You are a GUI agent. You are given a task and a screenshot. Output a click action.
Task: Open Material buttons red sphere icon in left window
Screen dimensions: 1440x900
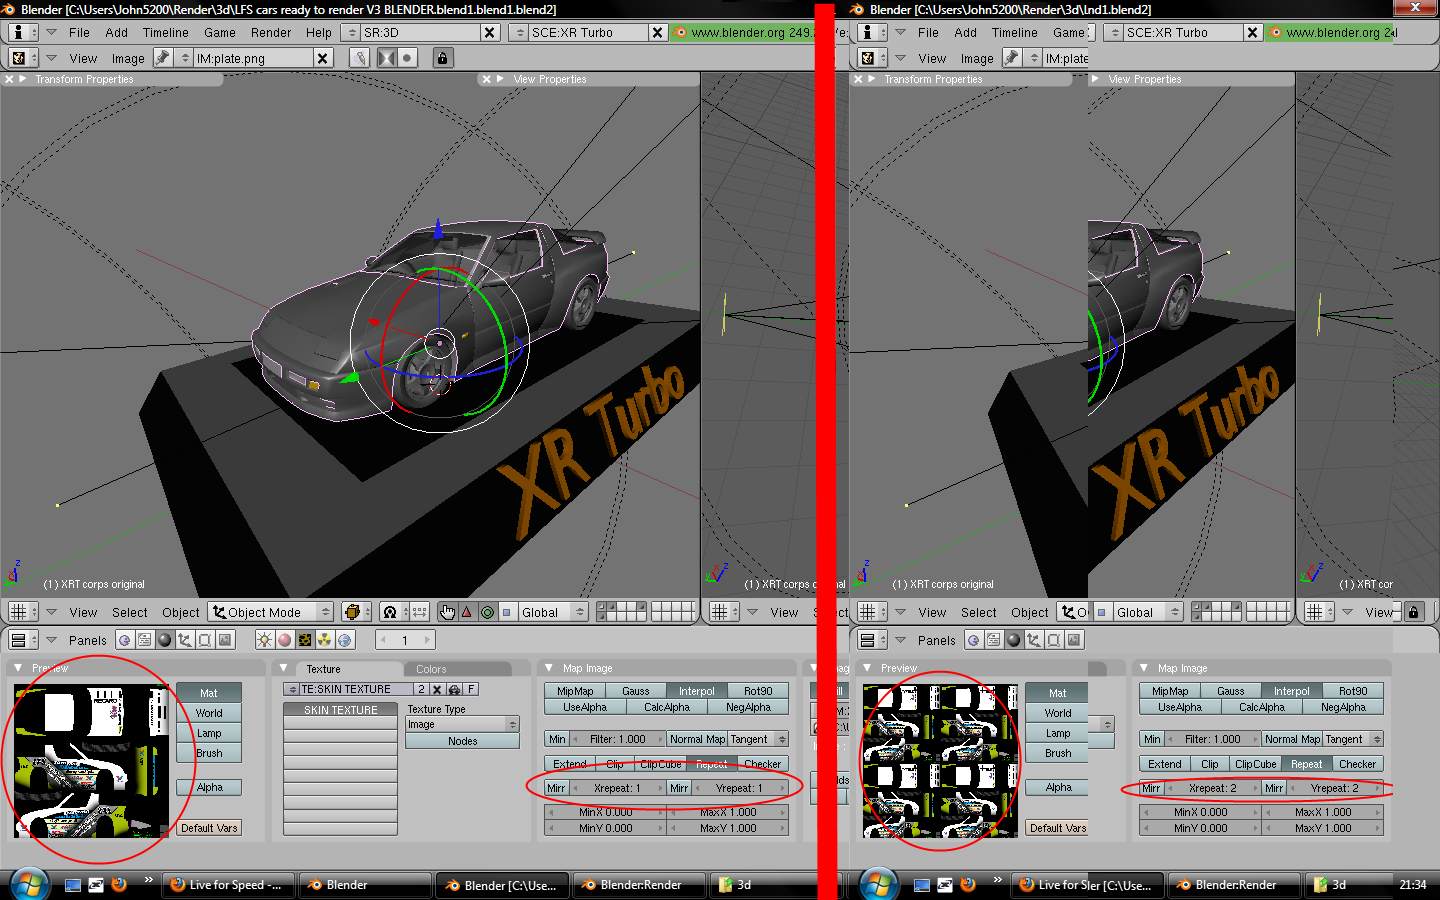pos(285,640)
